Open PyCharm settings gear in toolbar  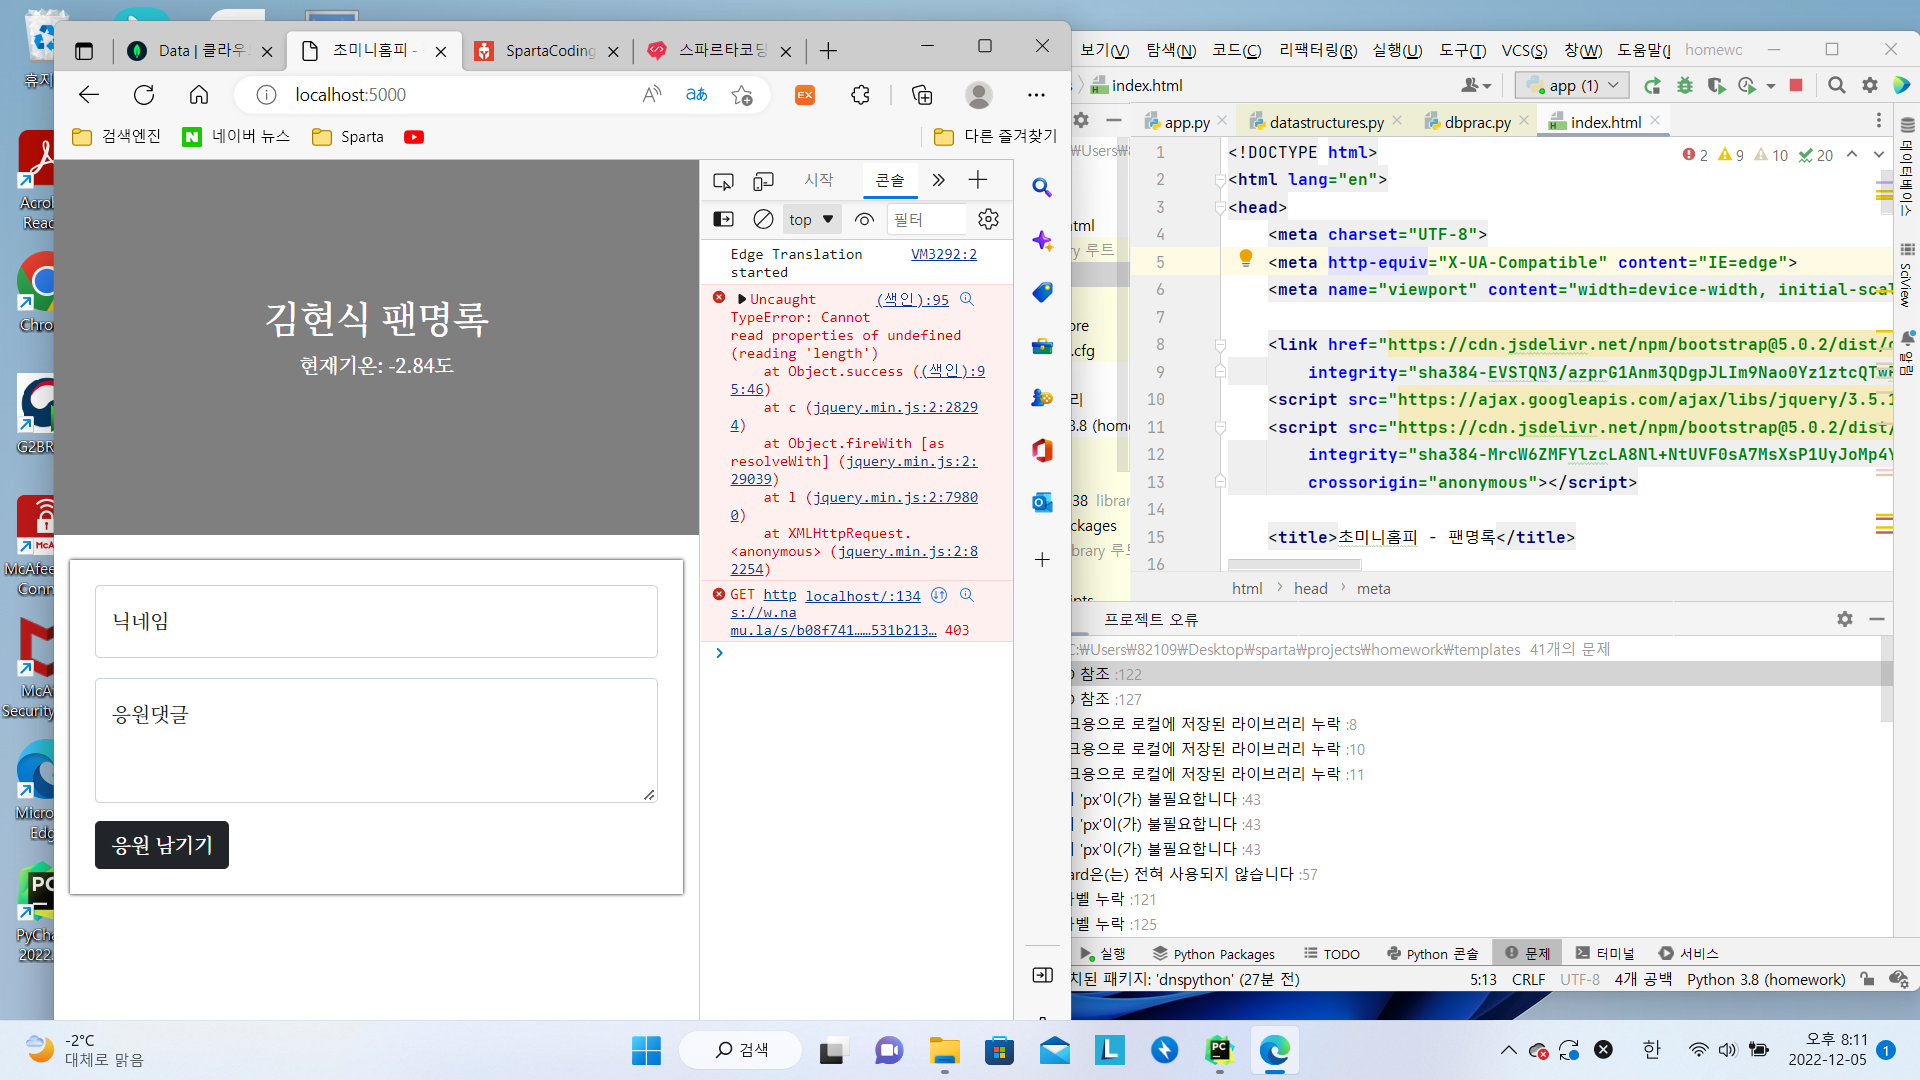[x=1870, y=86]
